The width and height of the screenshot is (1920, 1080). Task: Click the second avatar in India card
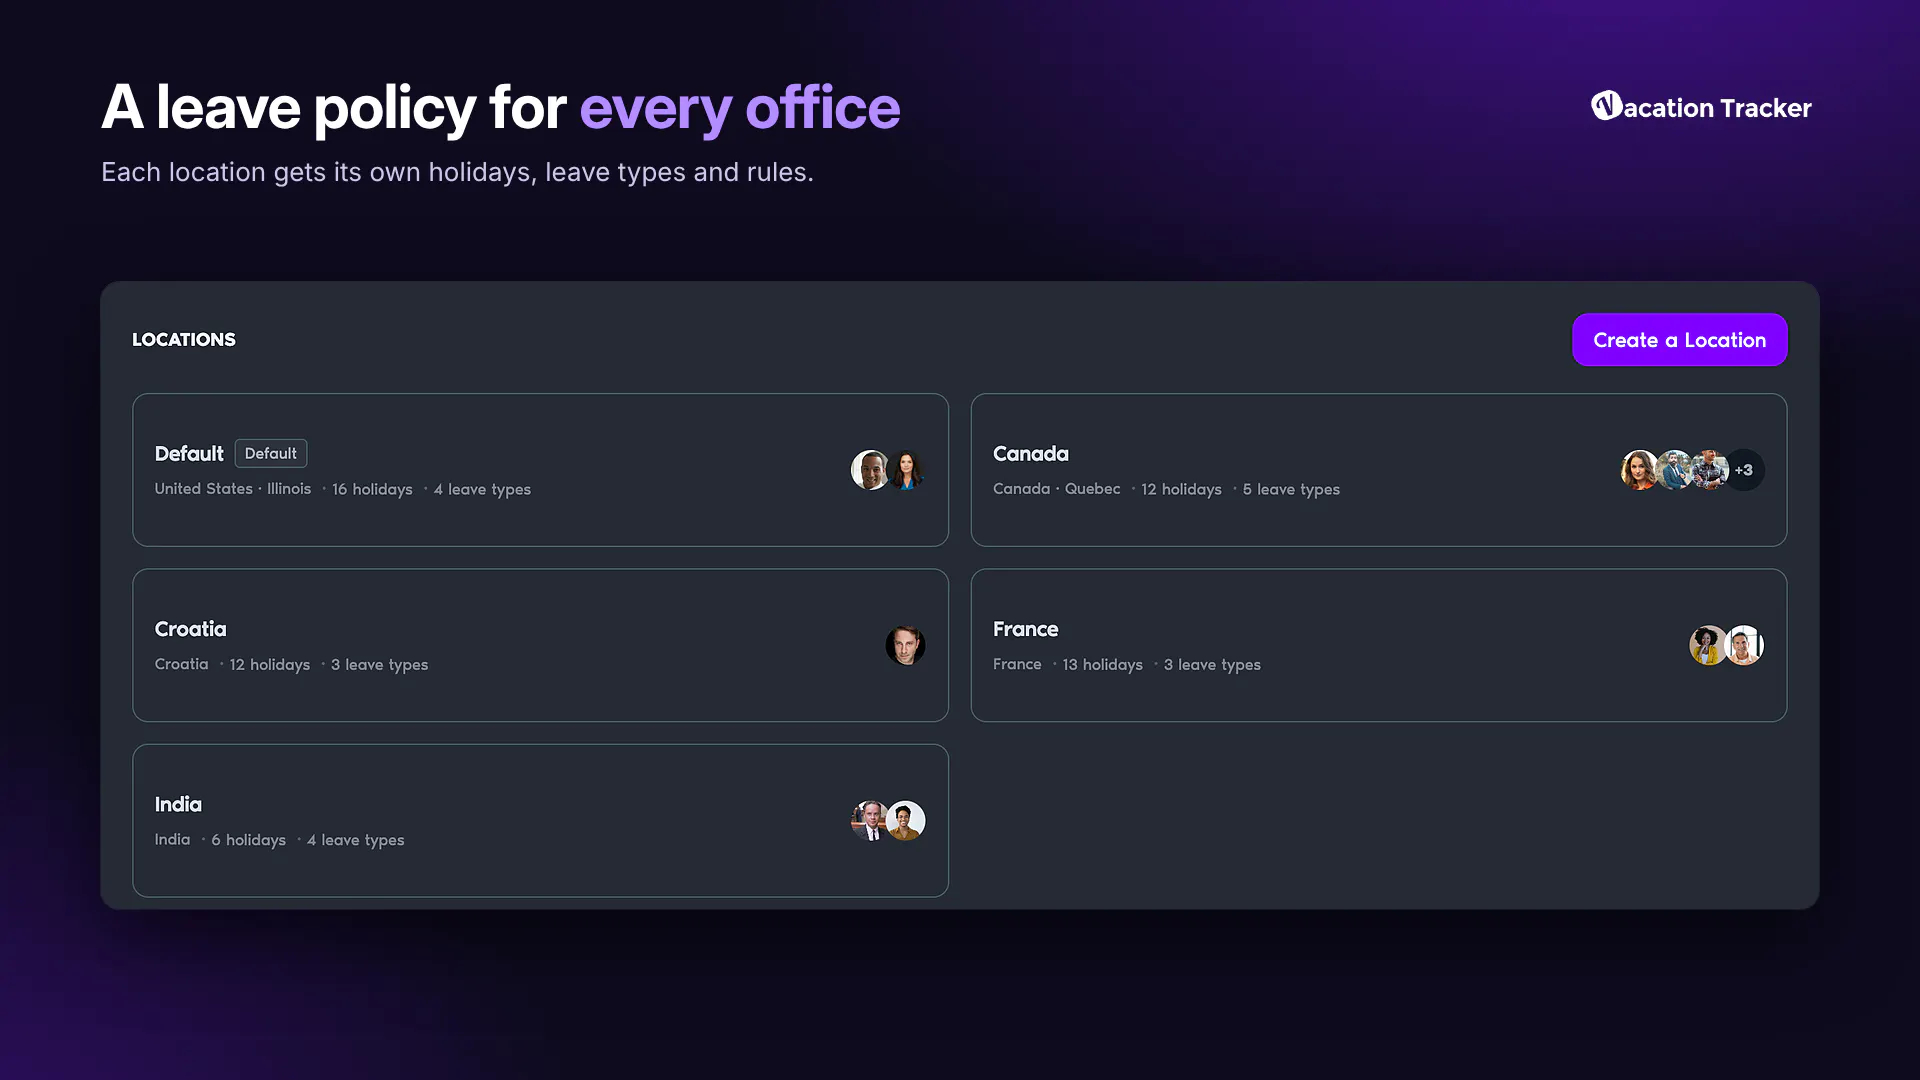click(905, 821)
